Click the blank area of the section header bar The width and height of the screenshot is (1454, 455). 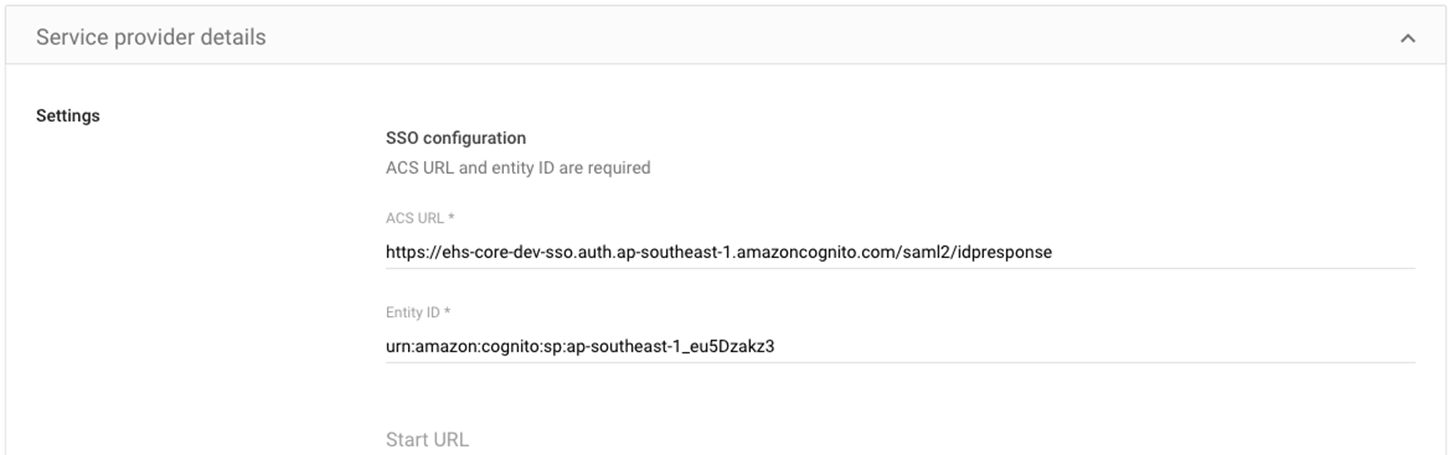(x=800, y=37)
